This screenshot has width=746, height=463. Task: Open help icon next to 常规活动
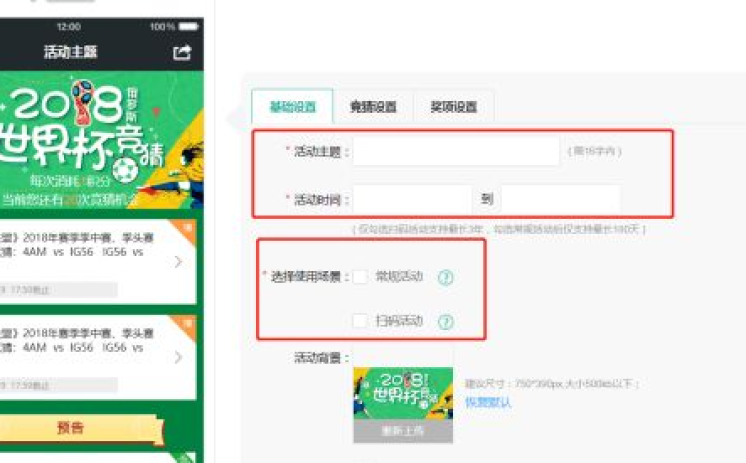tap(445, 277)
